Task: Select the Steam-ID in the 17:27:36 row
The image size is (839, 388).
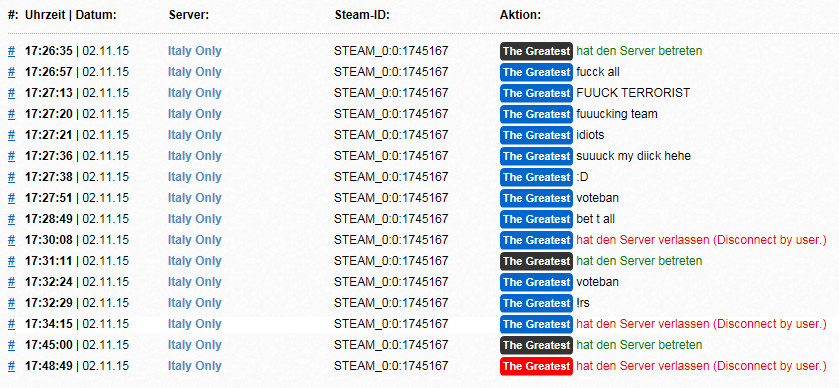Action: pos(391,156)
